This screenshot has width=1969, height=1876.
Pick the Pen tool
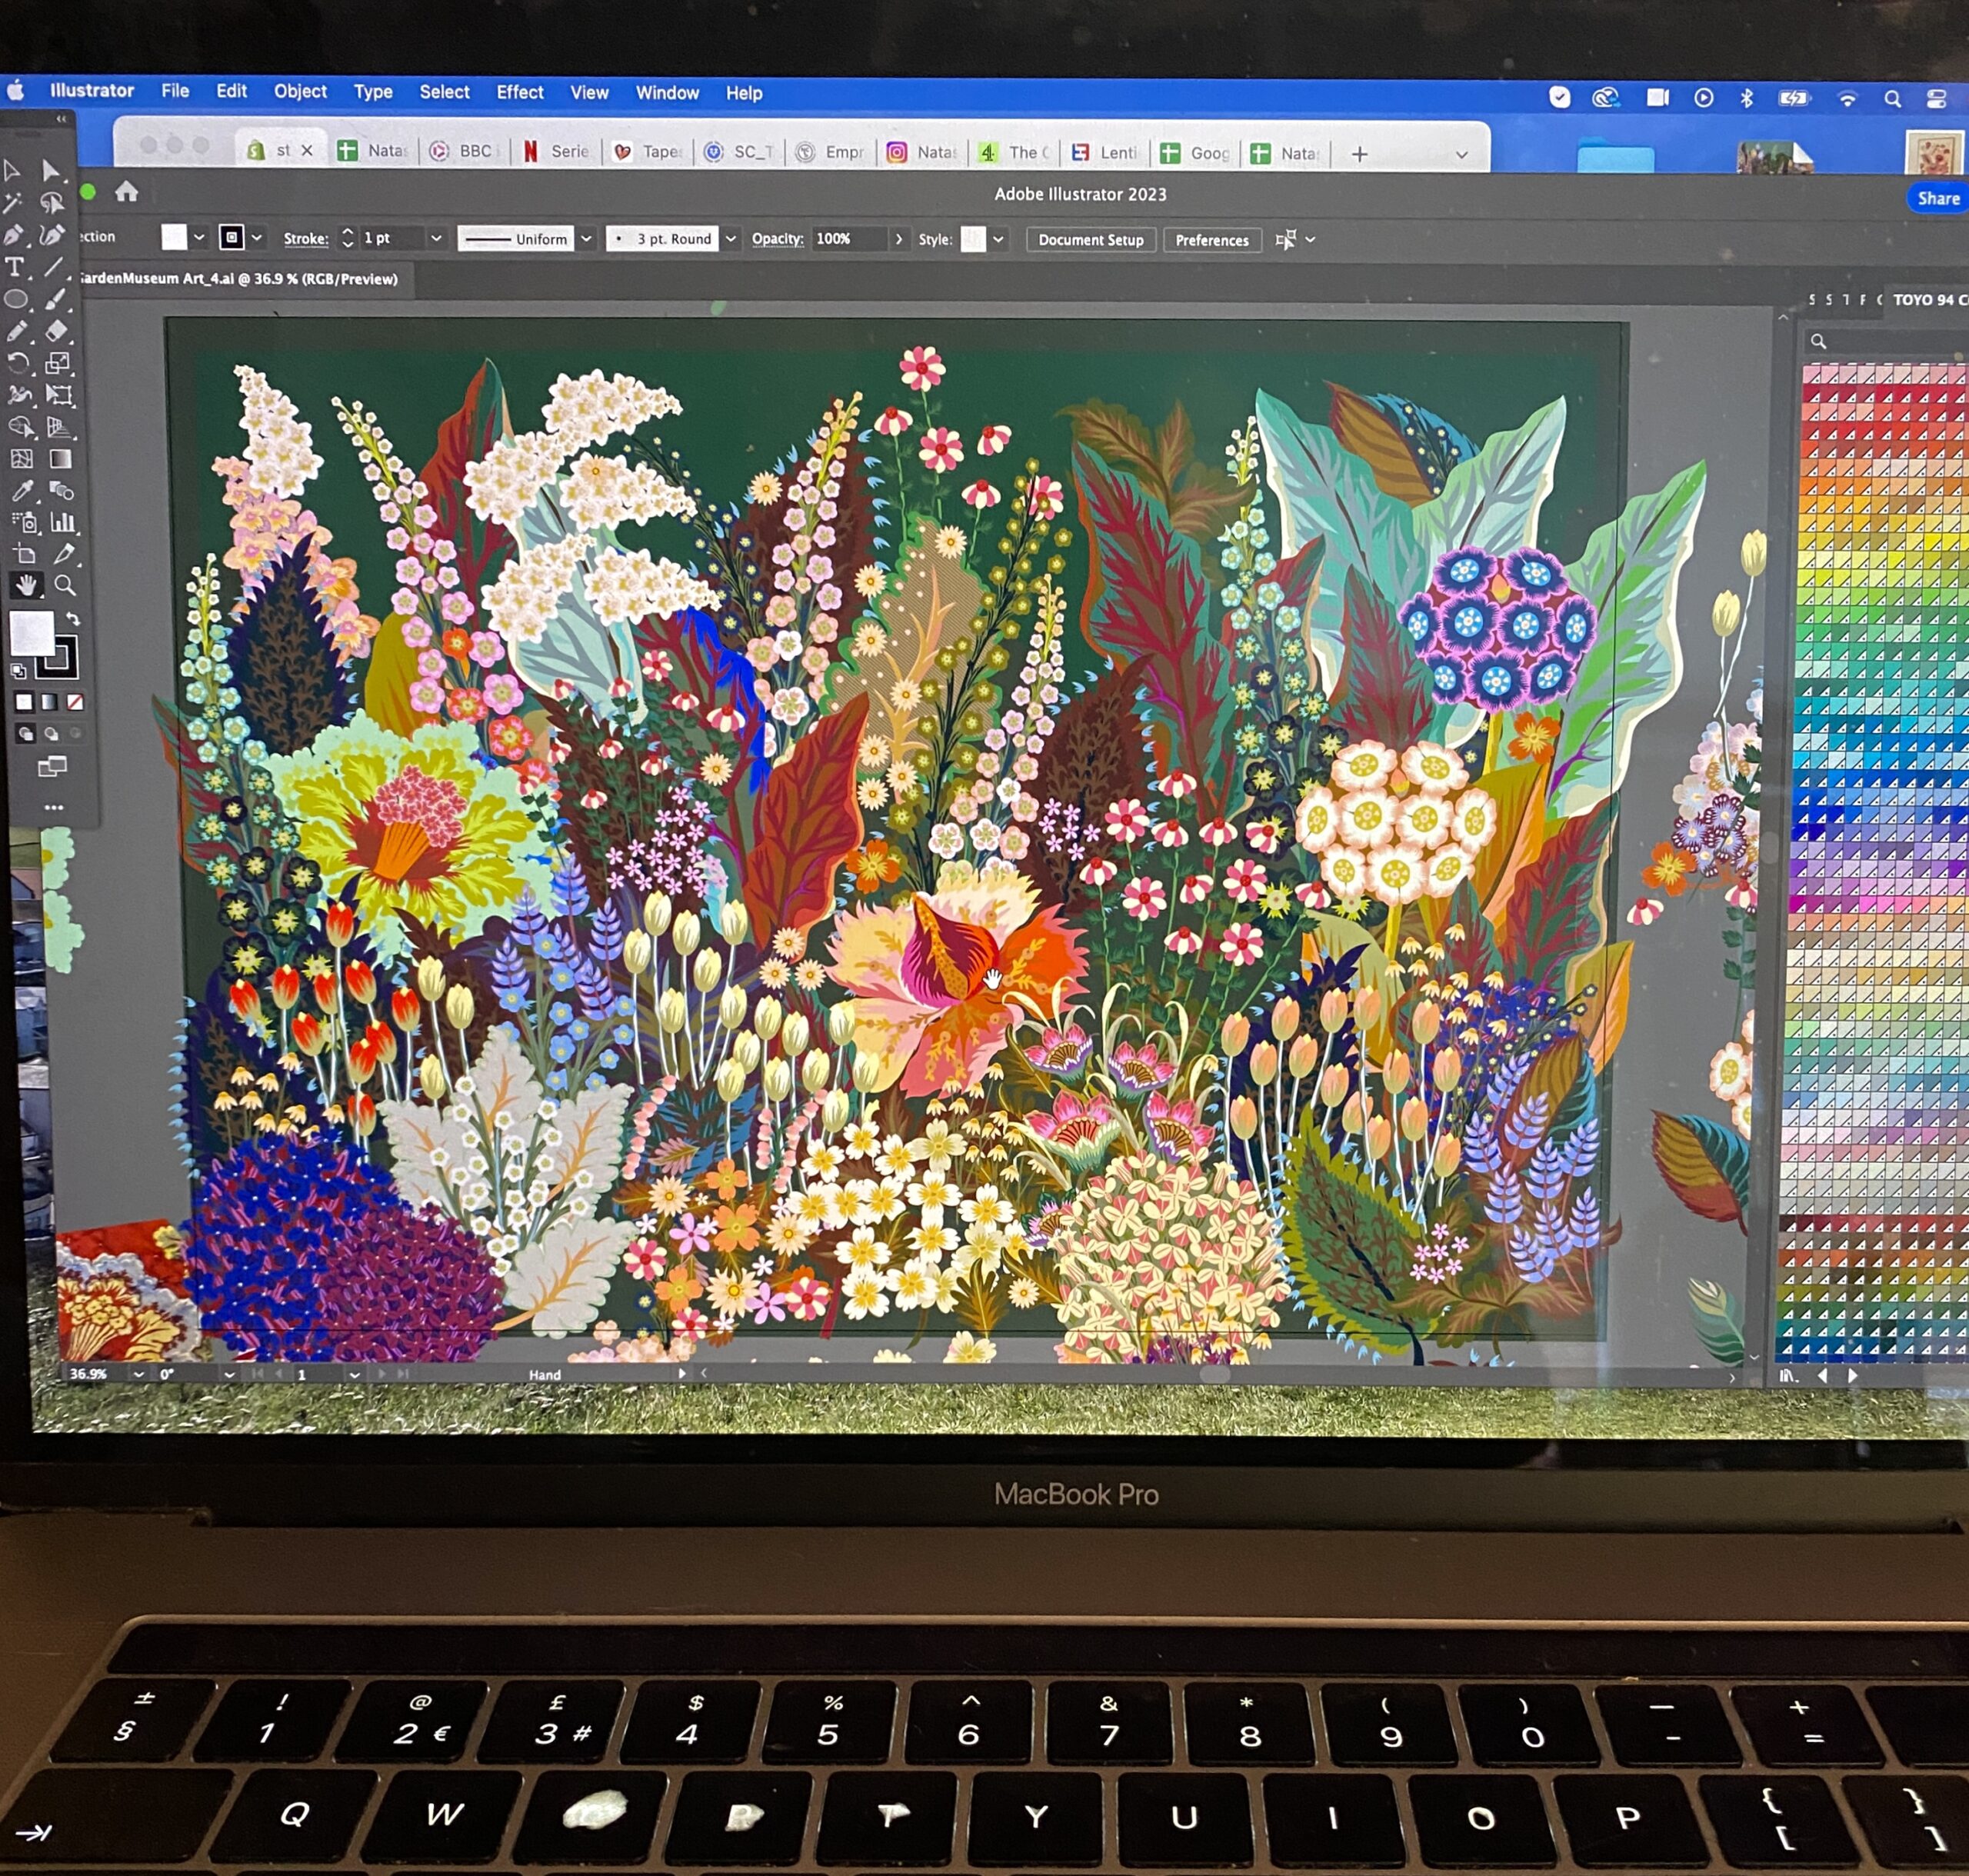[14, 236]
